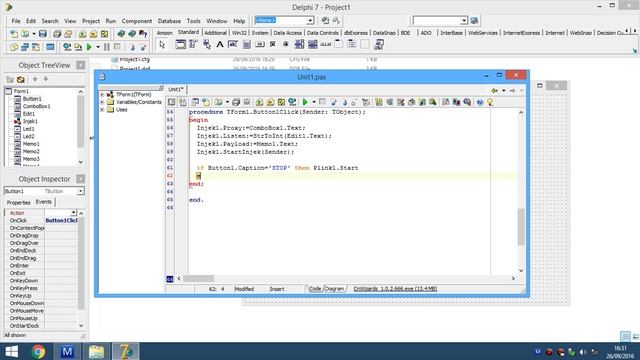The width and height of the screenshot is (640, 360).
Task: Switch to the Data Access palette tab
Action: (287, 33)
